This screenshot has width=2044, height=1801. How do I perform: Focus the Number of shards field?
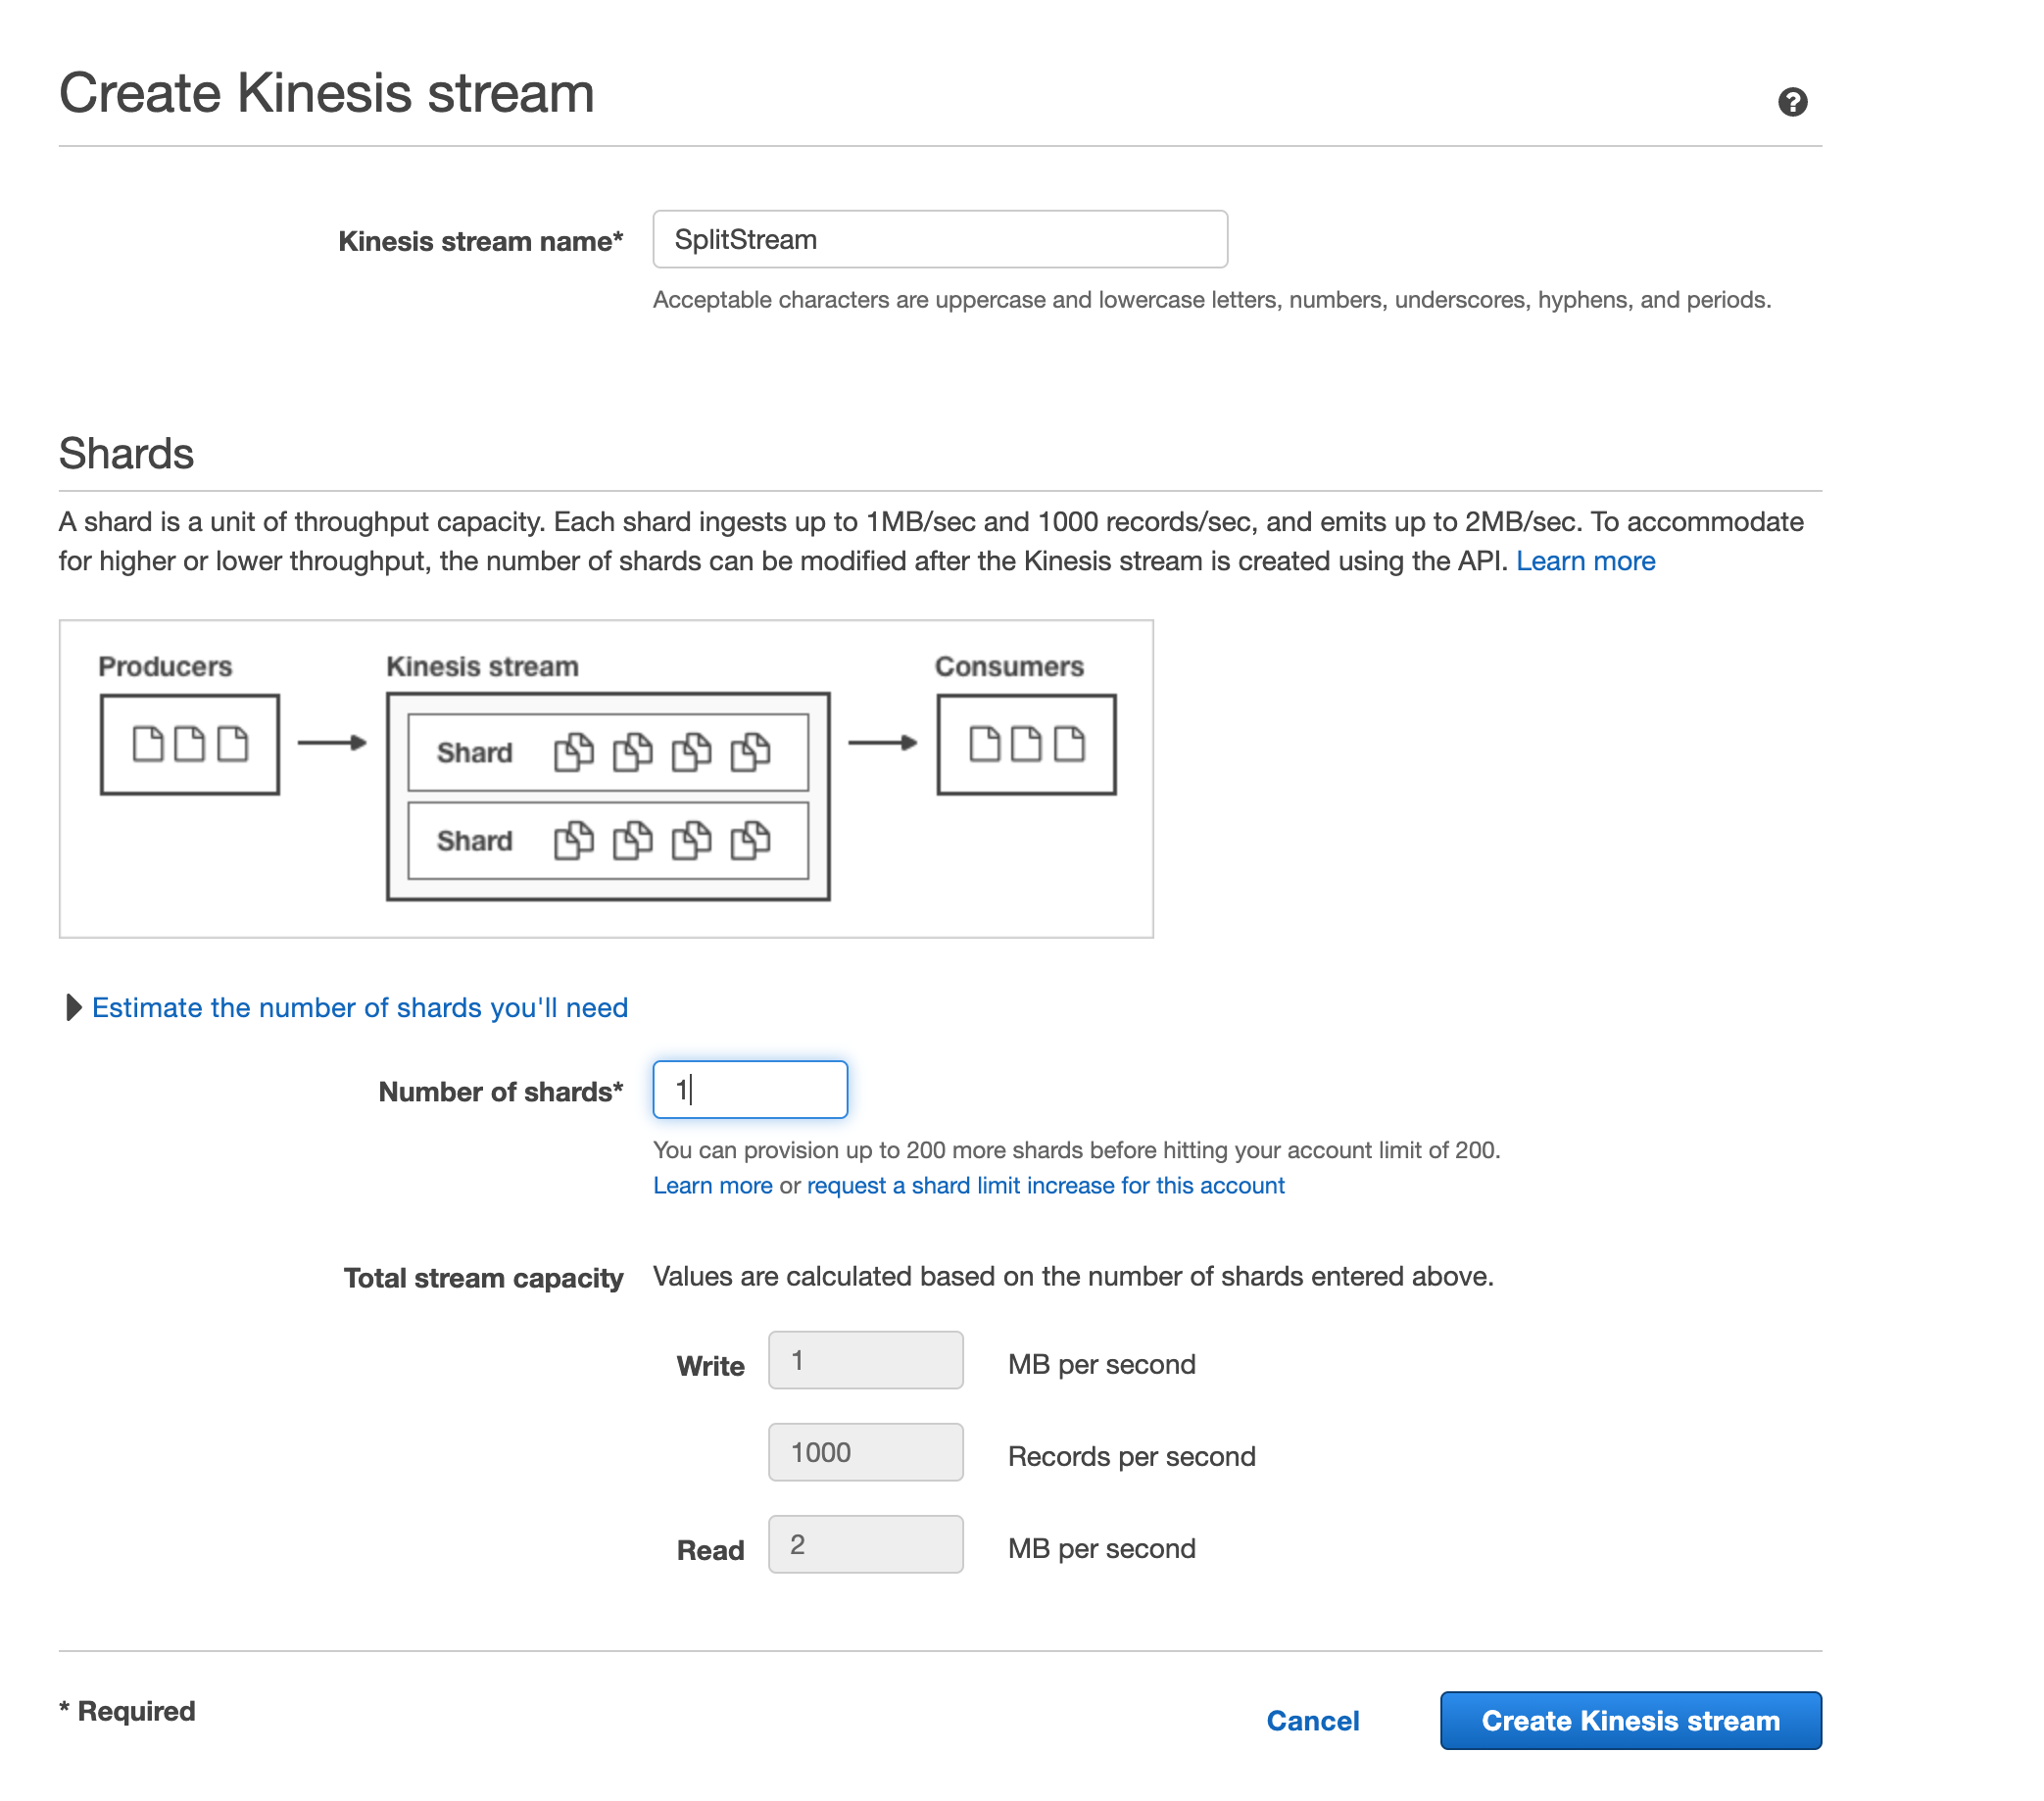pyautogui.click(x=749, y=1089)
